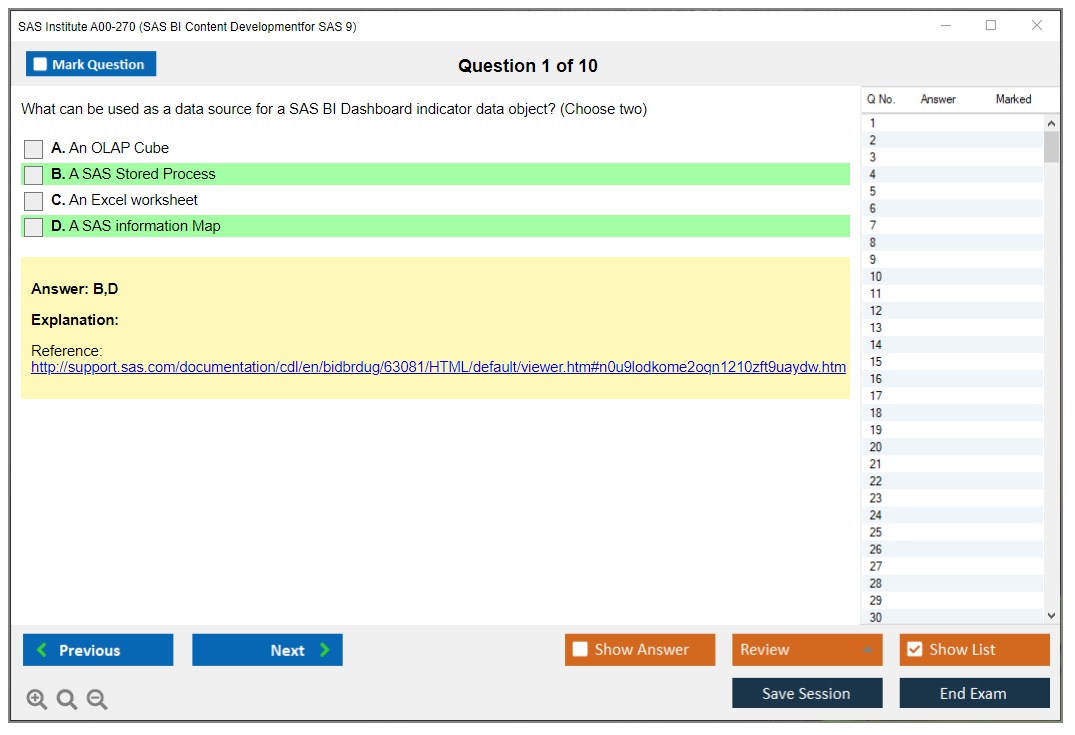This screenshot has height=735, width=1075.
Task: Click the zoom out magnifier icon
Action: 97,700
